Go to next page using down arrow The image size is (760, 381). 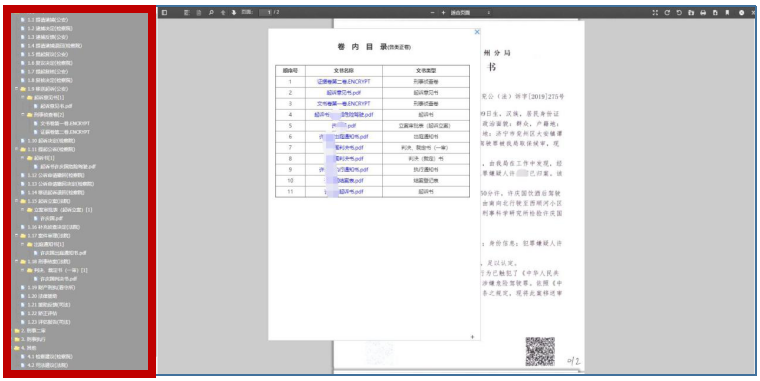tap(234, 13)
